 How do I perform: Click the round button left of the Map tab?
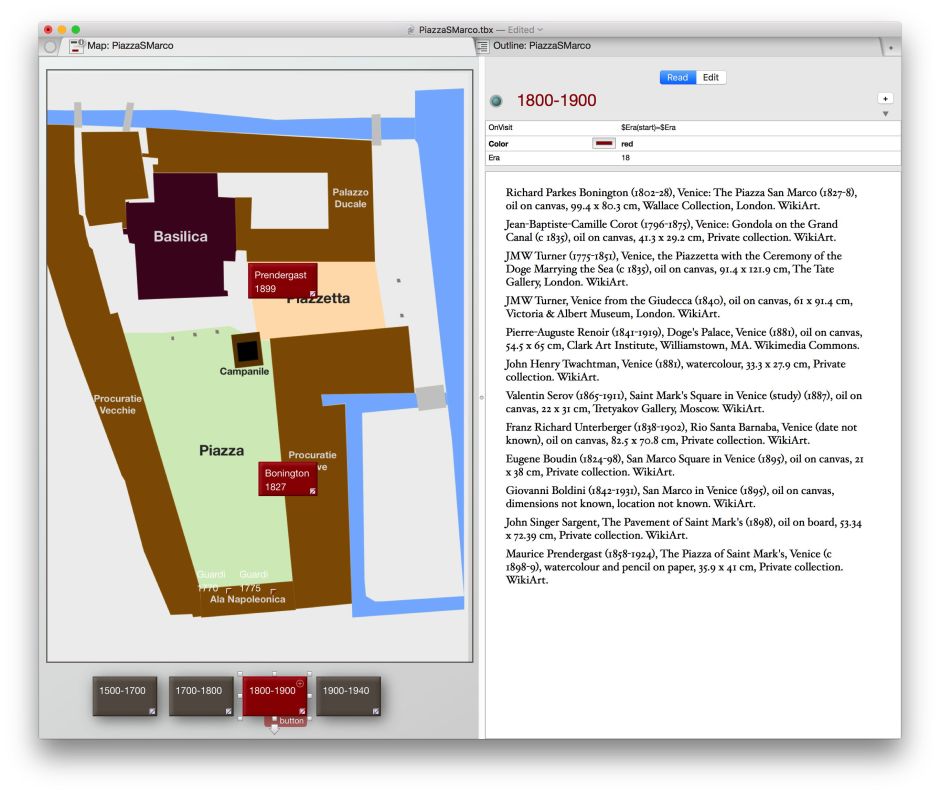point(51,46)
